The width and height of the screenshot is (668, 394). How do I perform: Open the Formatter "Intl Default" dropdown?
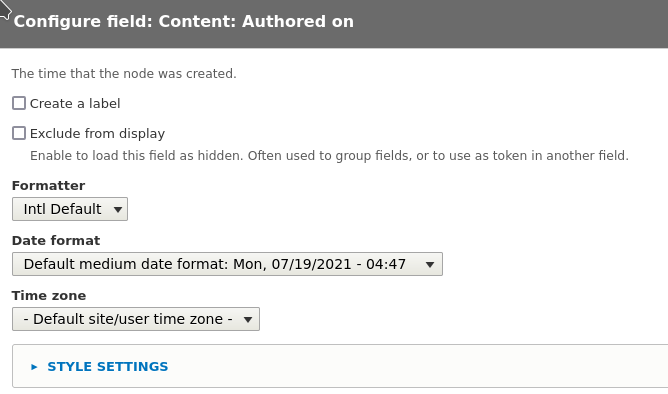(70, 209)
